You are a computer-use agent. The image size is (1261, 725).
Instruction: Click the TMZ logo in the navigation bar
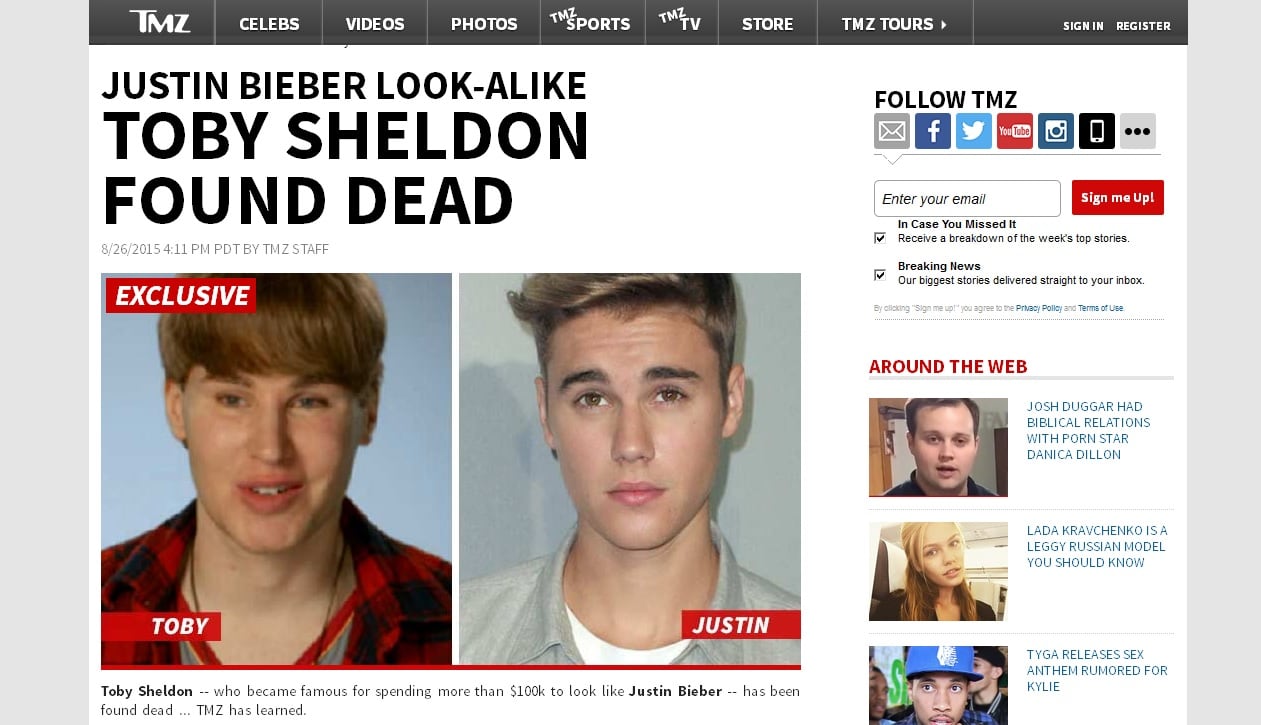click(x=159, y=21)
